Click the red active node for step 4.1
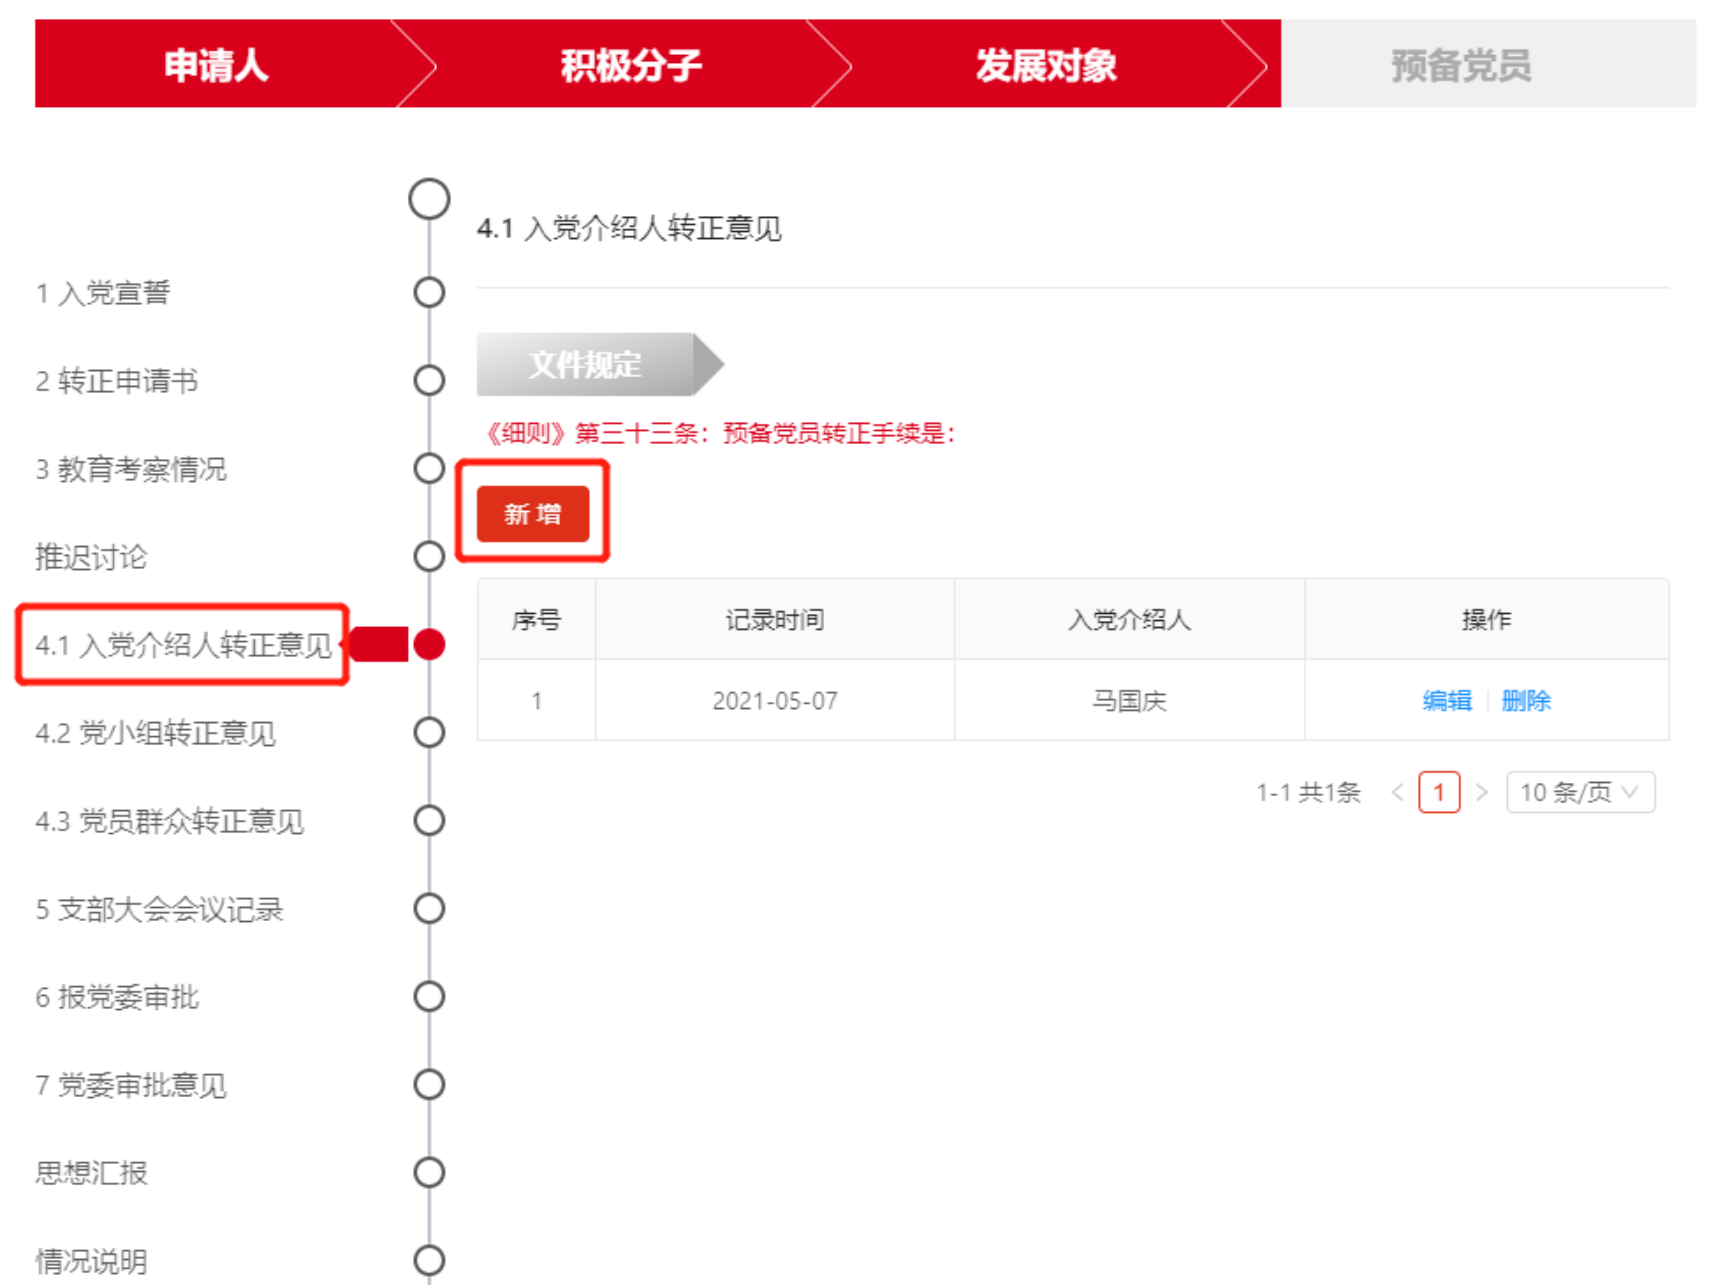Image resolution: width=1731 pixels, height=1285 pixels. (x=429, y=645)
